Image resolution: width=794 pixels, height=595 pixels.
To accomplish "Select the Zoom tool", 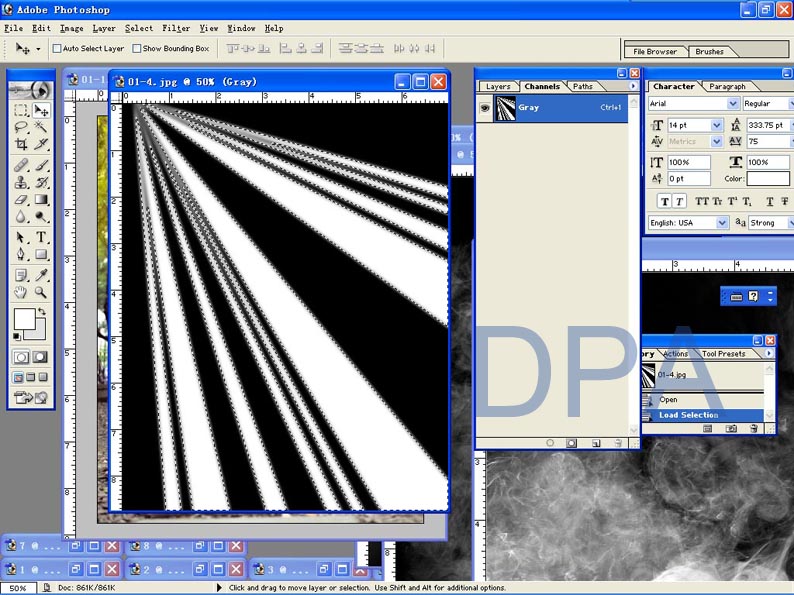I will [41, 292].
